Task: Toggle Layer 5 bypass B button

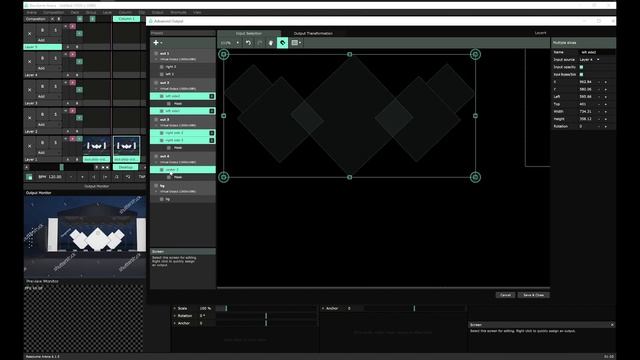Action: (42, 30)
